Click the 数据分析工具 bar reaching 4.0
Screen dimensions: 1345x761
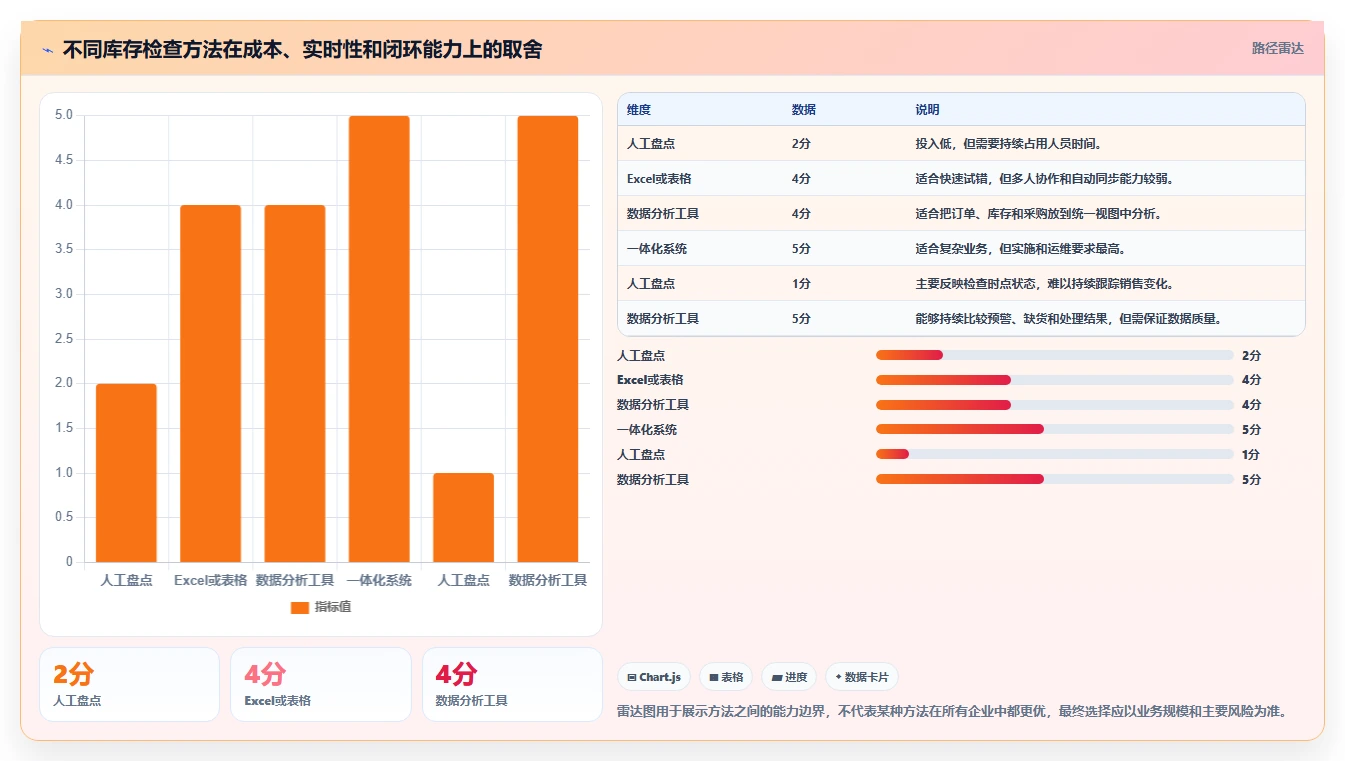[x=295, y=383]
